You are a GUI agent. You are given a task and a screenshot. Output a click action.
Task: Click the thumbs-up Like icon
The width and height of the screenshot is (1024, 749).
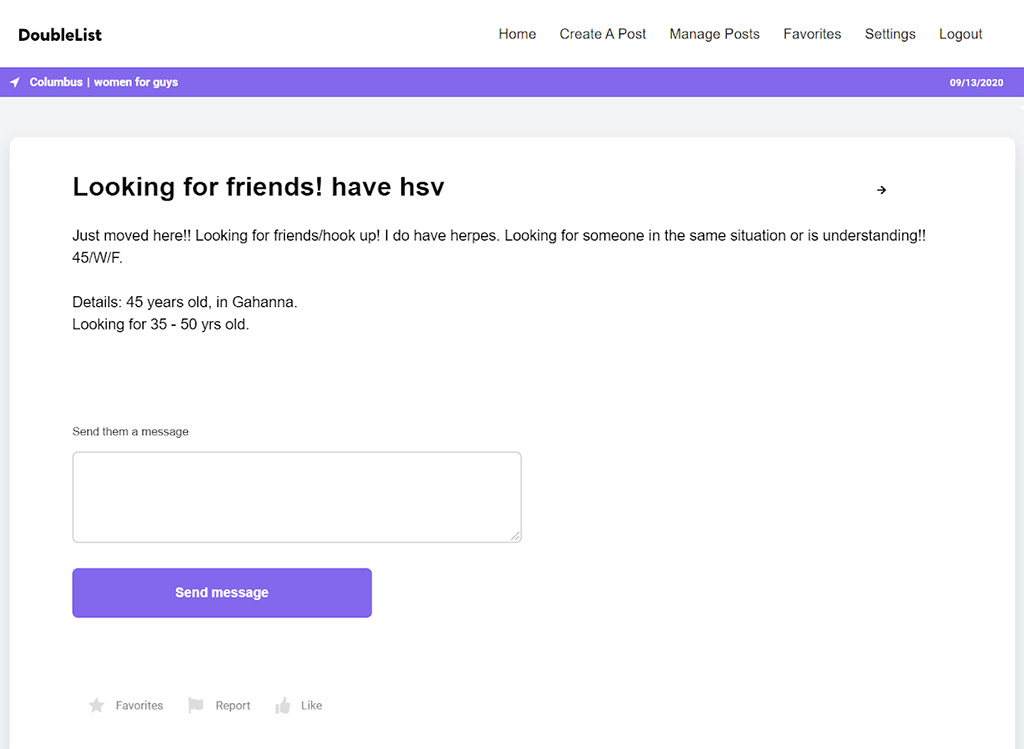tap(283, 706)
